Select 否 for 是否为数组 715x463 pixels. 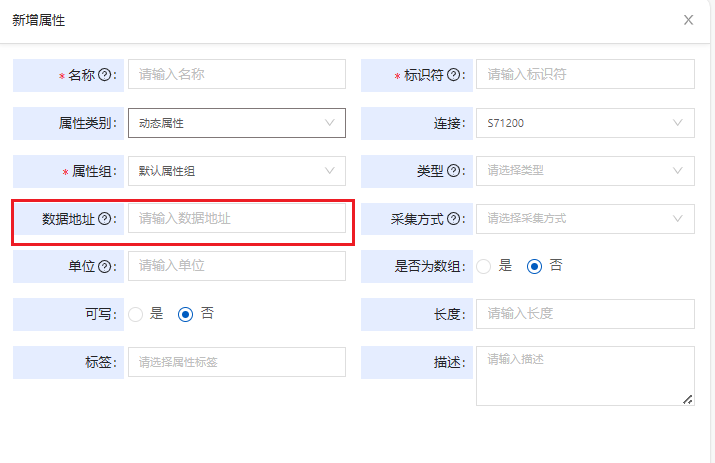[x=534, y=266]
